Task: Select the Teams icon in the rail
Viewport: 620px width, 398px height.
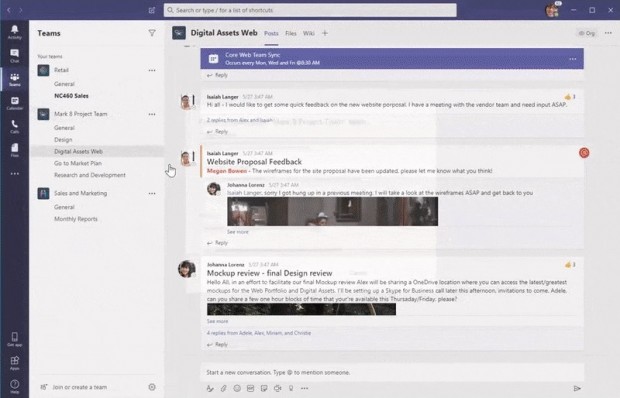Action: 15,79
